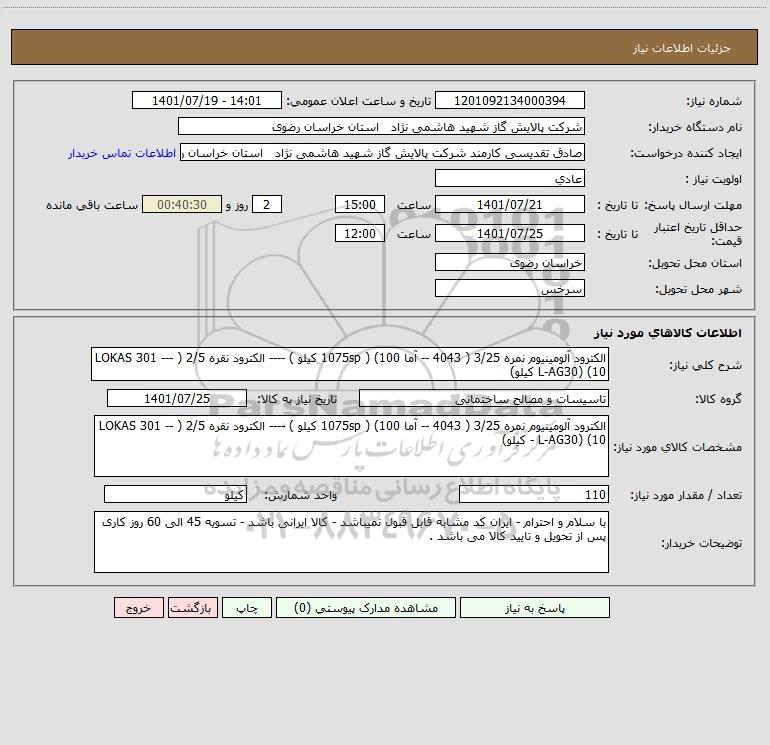Image resolution: width=770 pixels, height=745 pixels.
Task: Click the بازگشت back button
Action: pyautogui.click(x=192, y=608)
